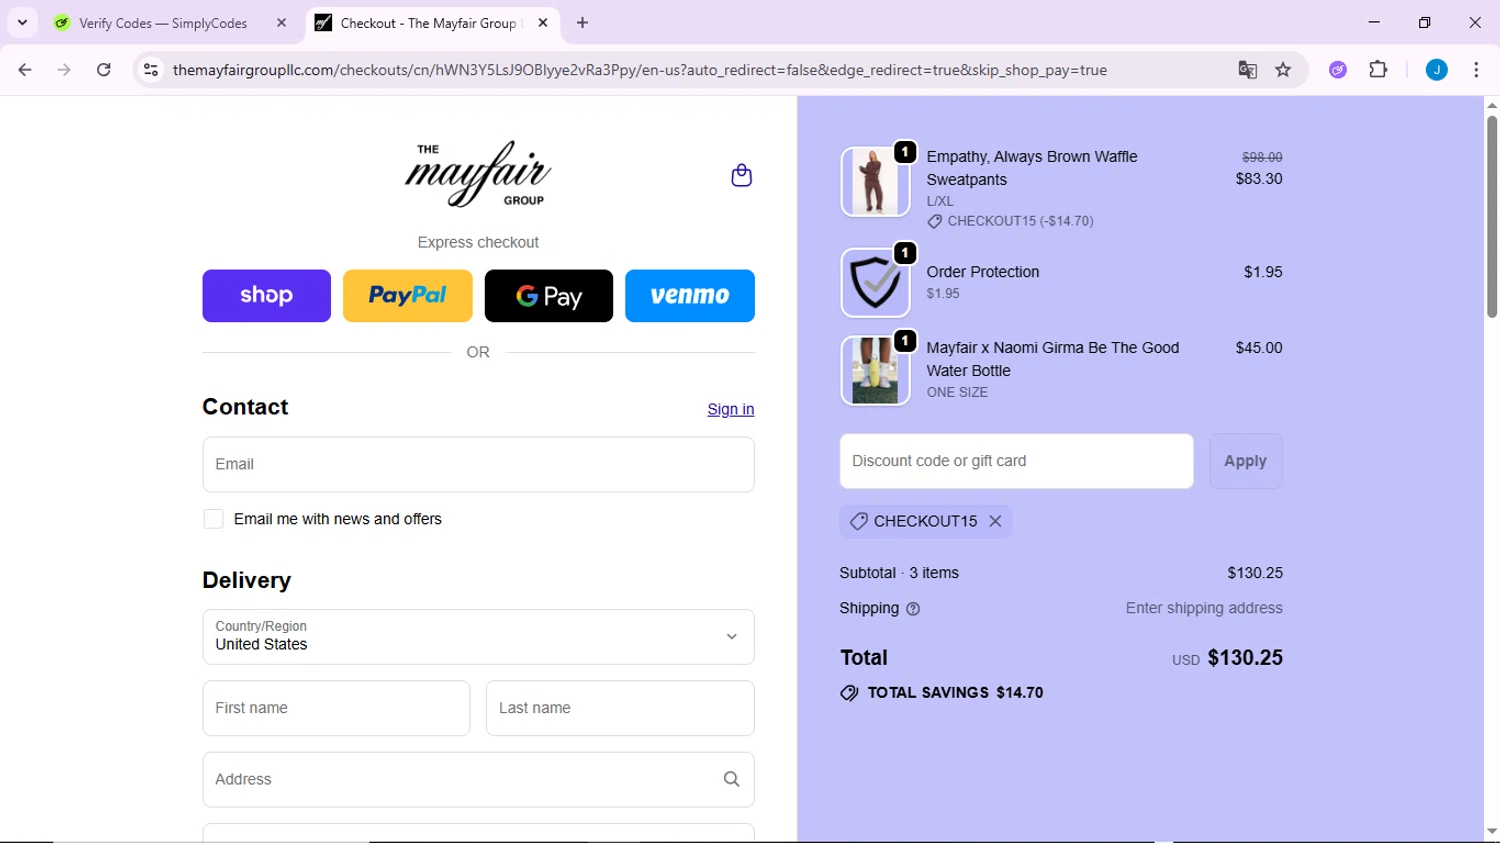The height and width of the screenshot is (843, 1500).
Task: Go back to the previous page
Action: [25, 70]
